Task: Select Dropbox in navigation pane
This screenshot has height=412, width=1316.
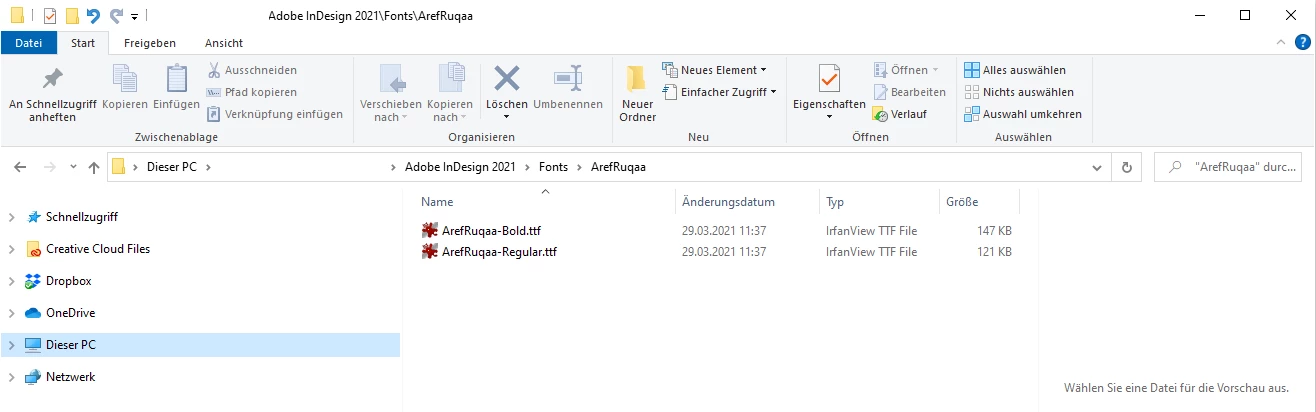Action: [68, 281]
